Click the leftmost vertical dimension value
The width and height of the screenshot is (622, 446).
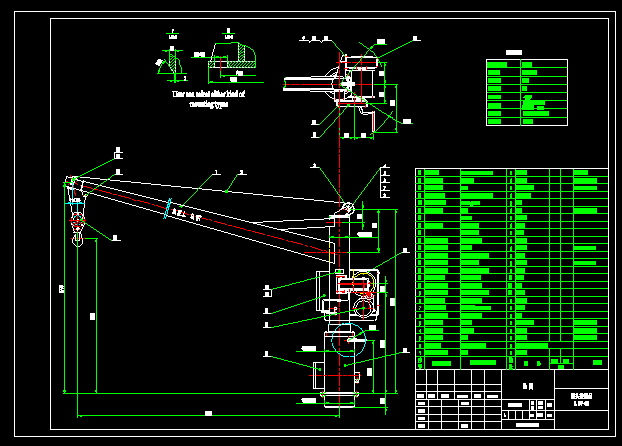62,289
